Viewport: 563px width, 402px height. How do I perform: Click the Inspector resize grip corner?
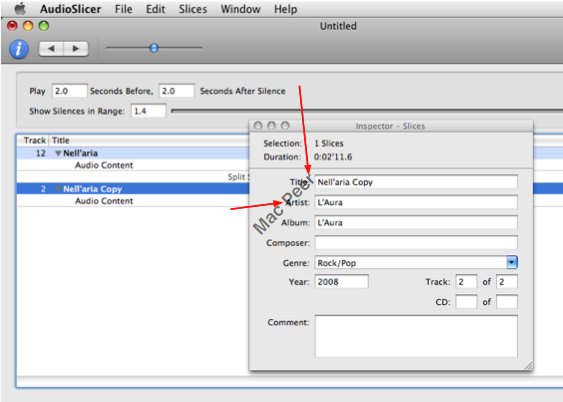(528, 366)
